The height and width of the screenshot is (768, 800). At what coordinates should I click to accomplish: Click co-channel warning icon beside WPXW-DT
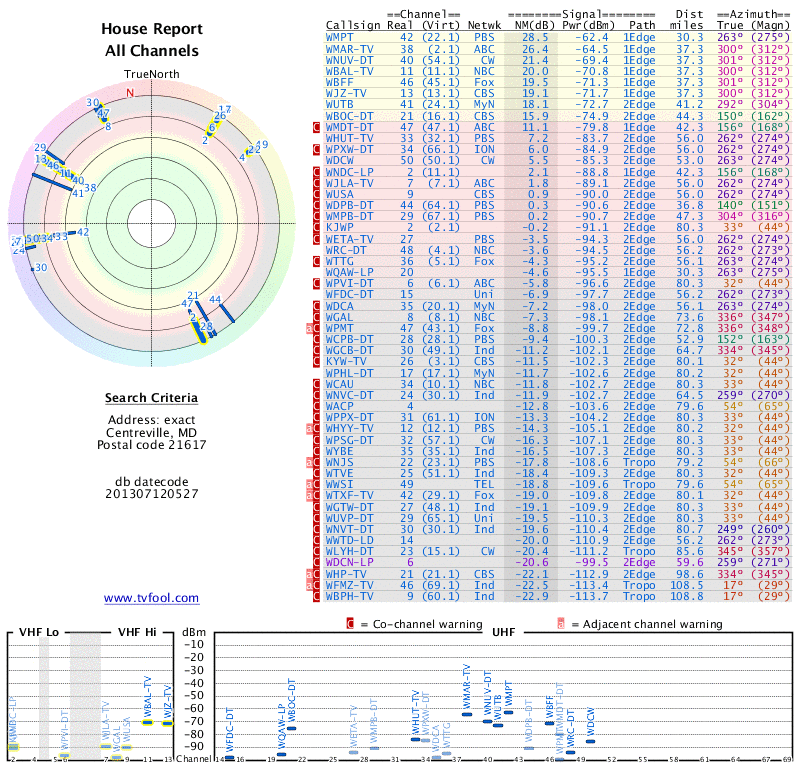(317, 149)
